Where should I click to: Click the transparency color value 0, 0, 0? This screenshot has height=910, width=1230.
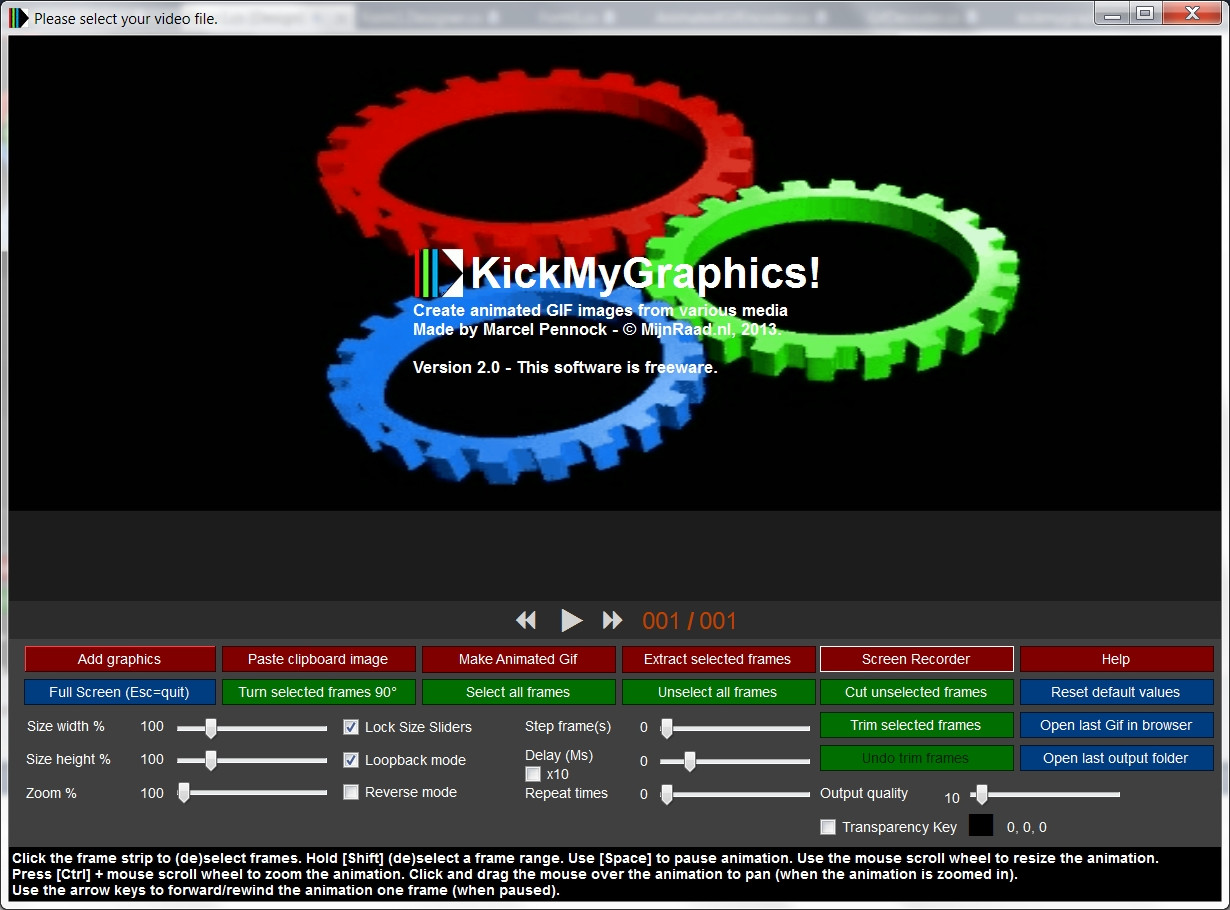(x=1027, y=827)
